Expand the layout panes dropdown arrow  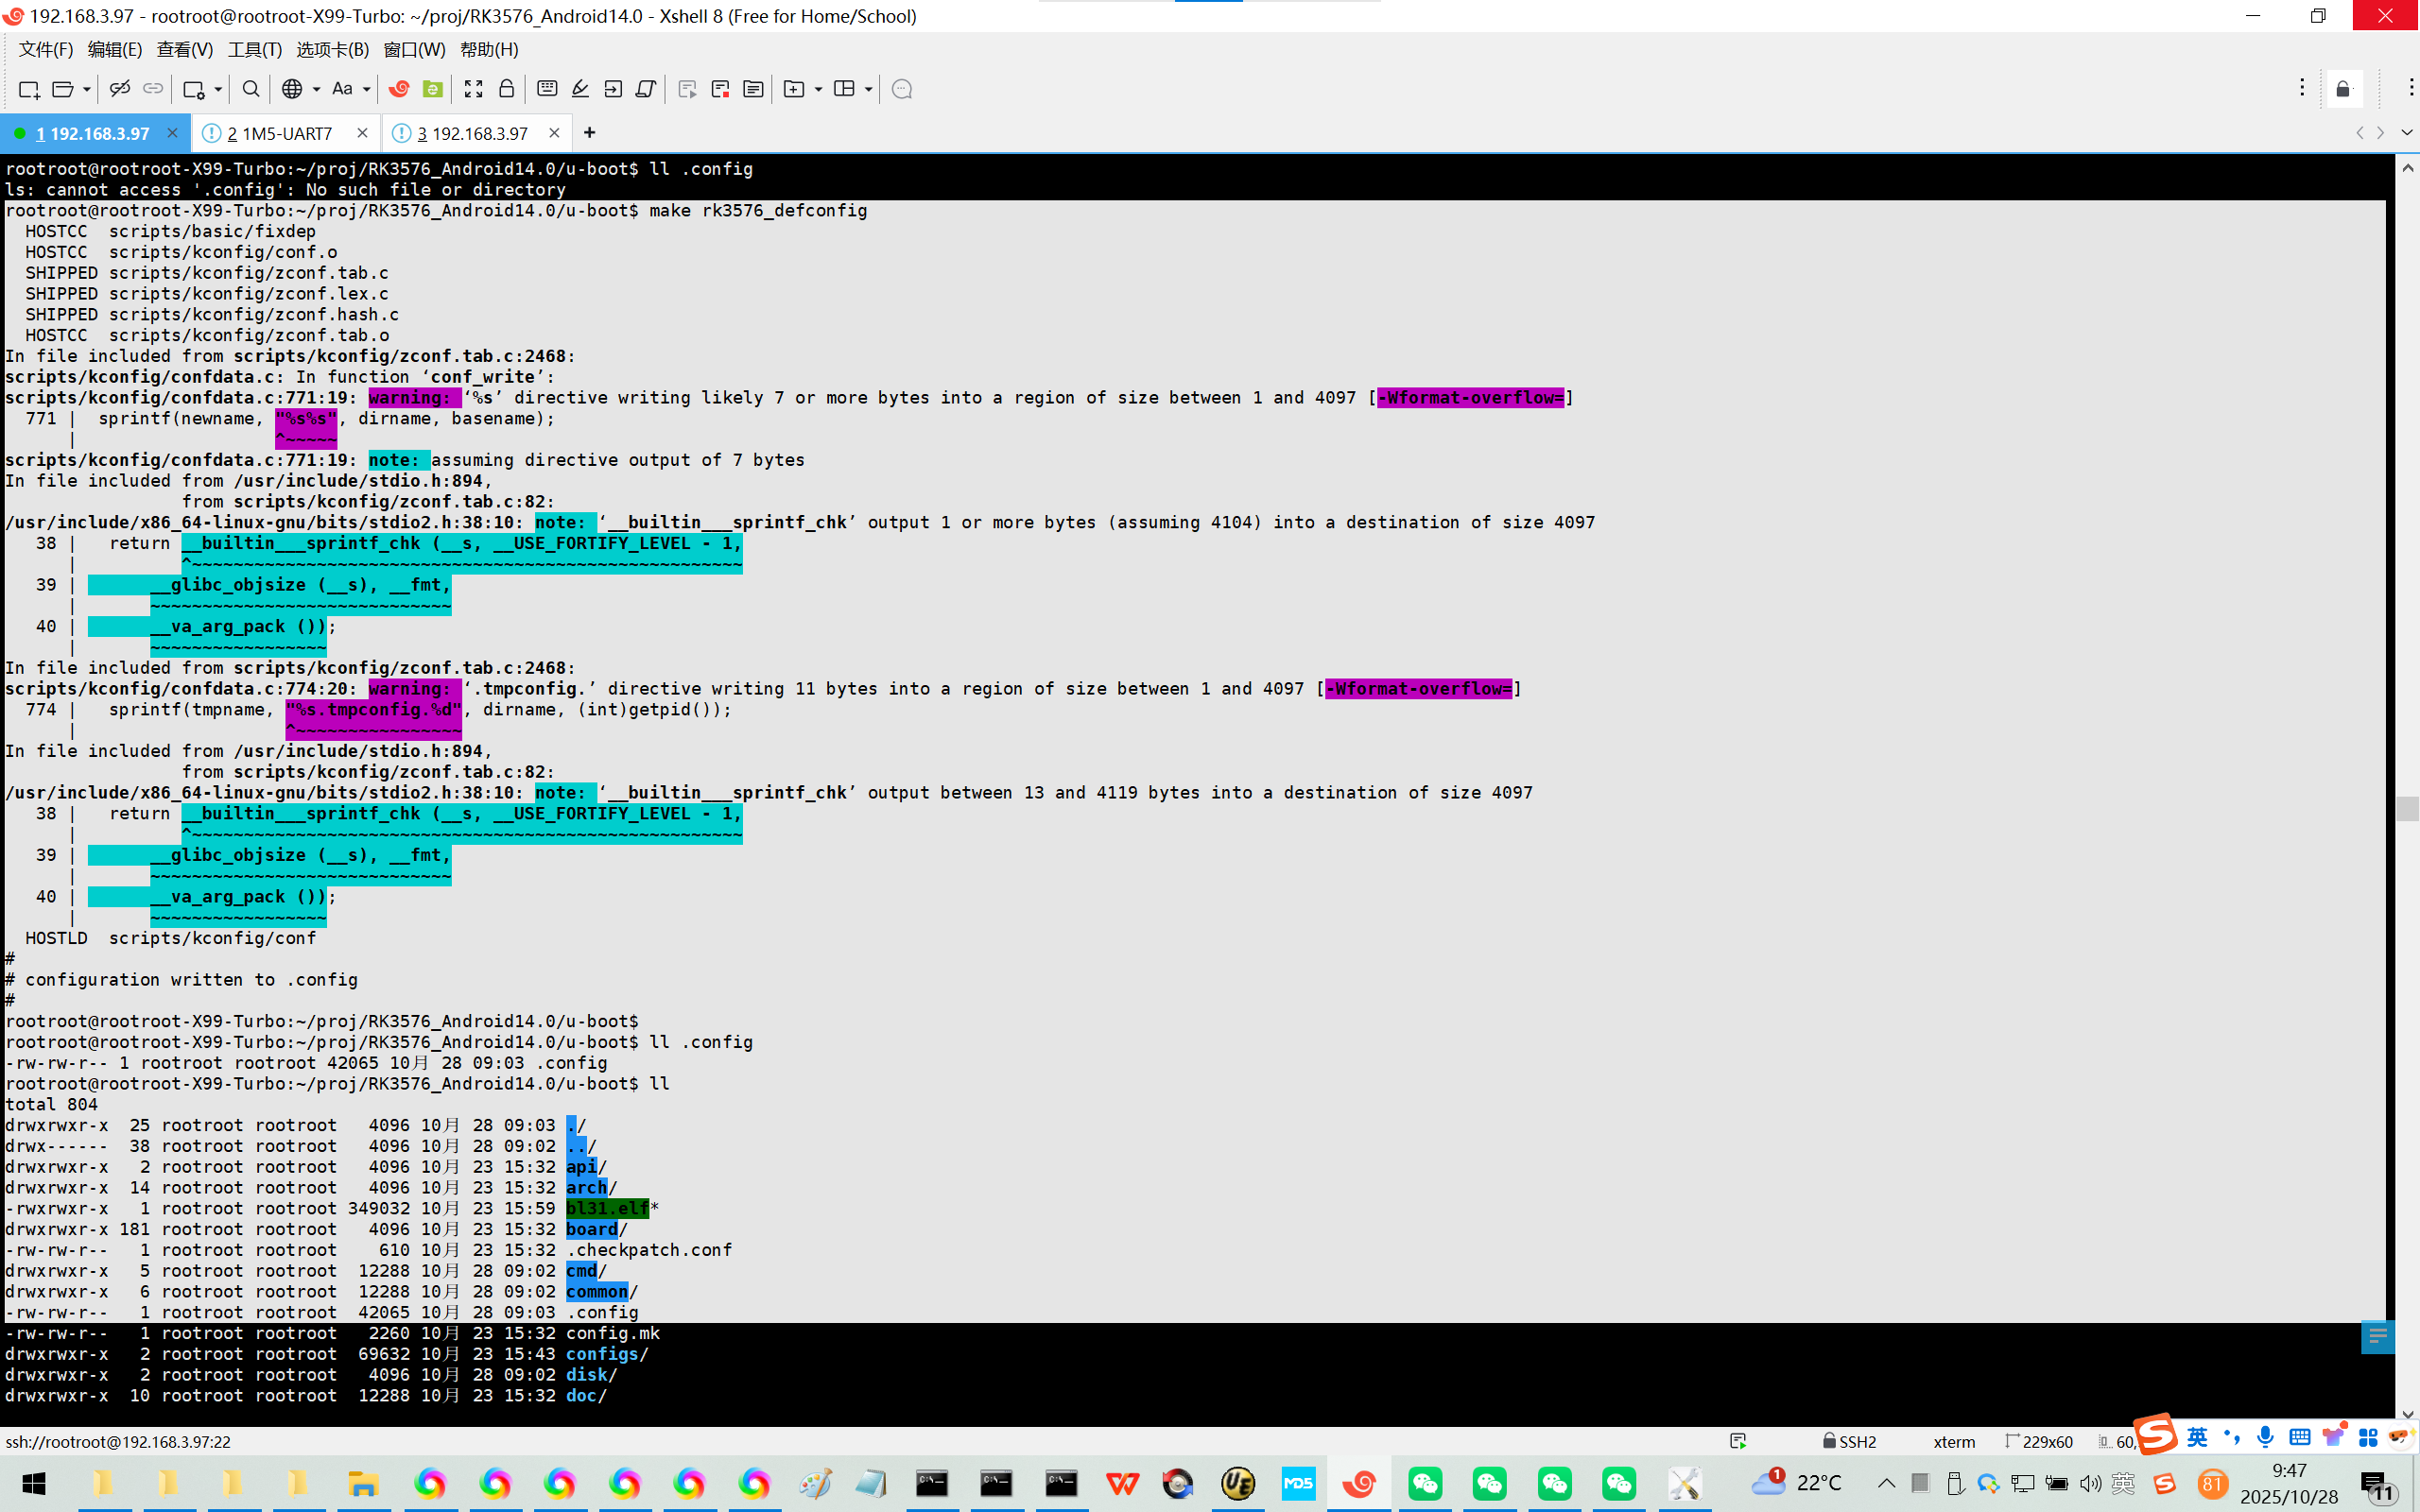pos(868,89)
